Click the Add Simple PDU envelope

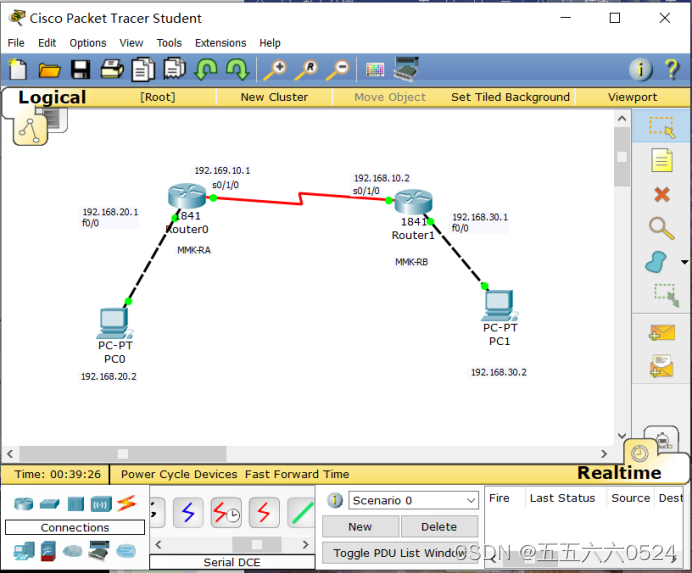[661, 332]
